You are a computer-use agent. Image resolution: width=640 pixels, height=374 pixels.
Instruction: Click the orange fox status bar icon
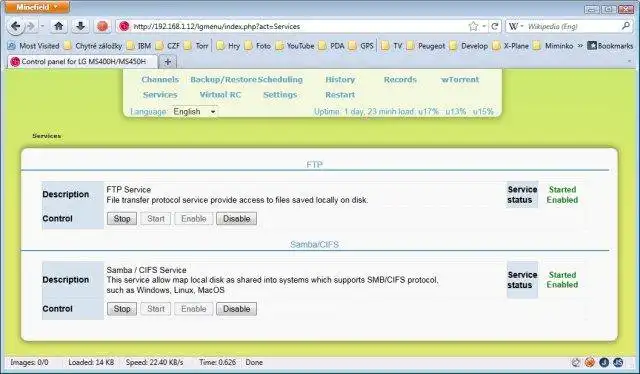pyautogui.click(x=590, y=362)
